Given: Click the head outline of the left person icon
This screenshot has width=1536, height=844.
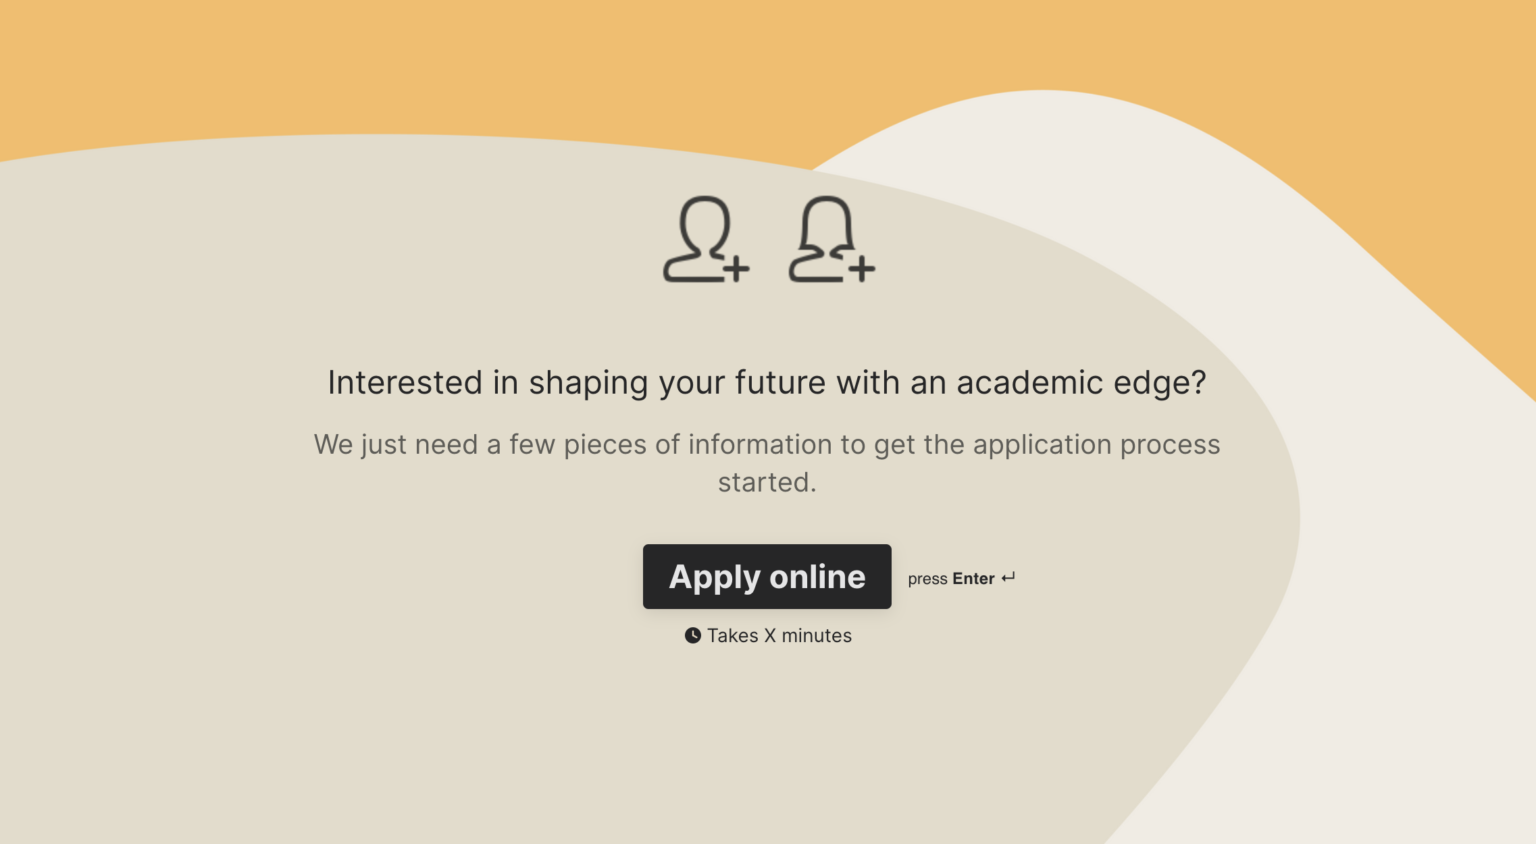Looking at the screenshot, I should (x=706, y=222).
